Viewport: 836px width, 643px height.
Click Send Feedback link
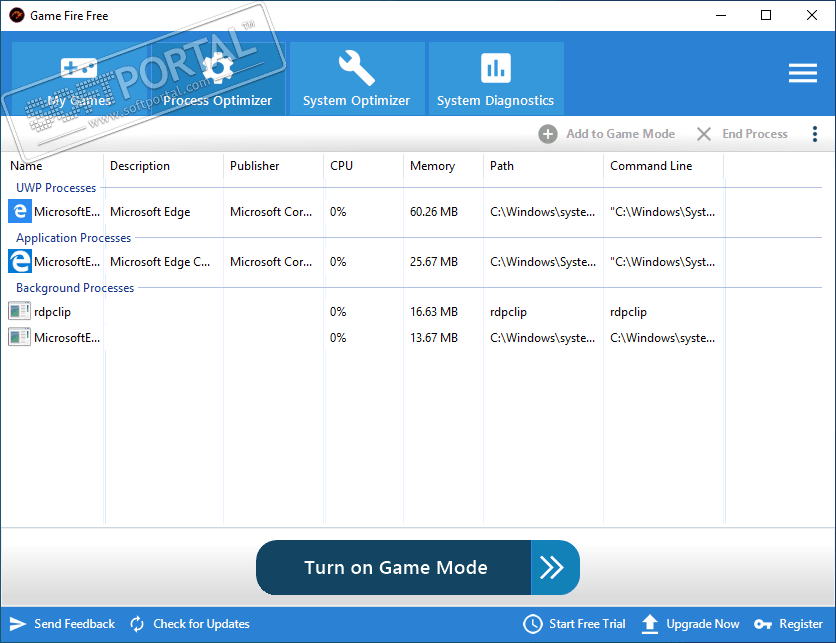click(x=74, y=624)
